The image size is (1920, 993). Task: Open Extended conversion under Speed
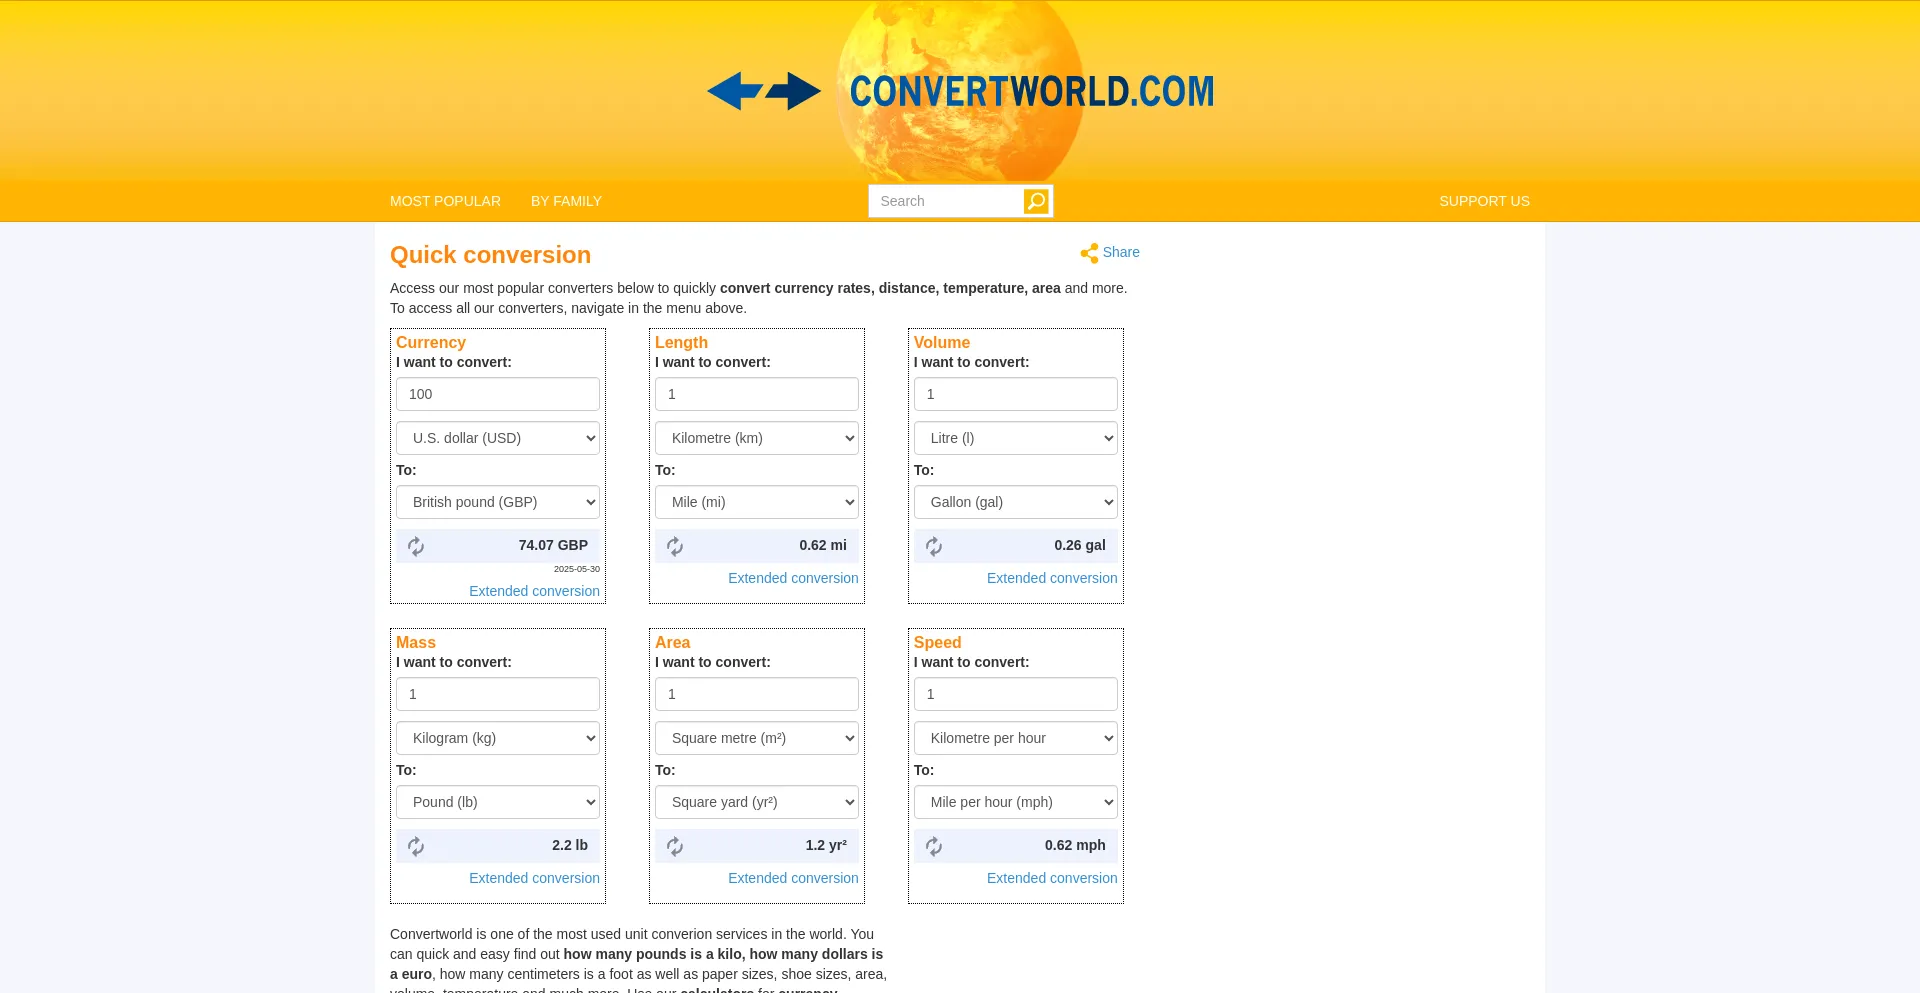(1052, 878)
